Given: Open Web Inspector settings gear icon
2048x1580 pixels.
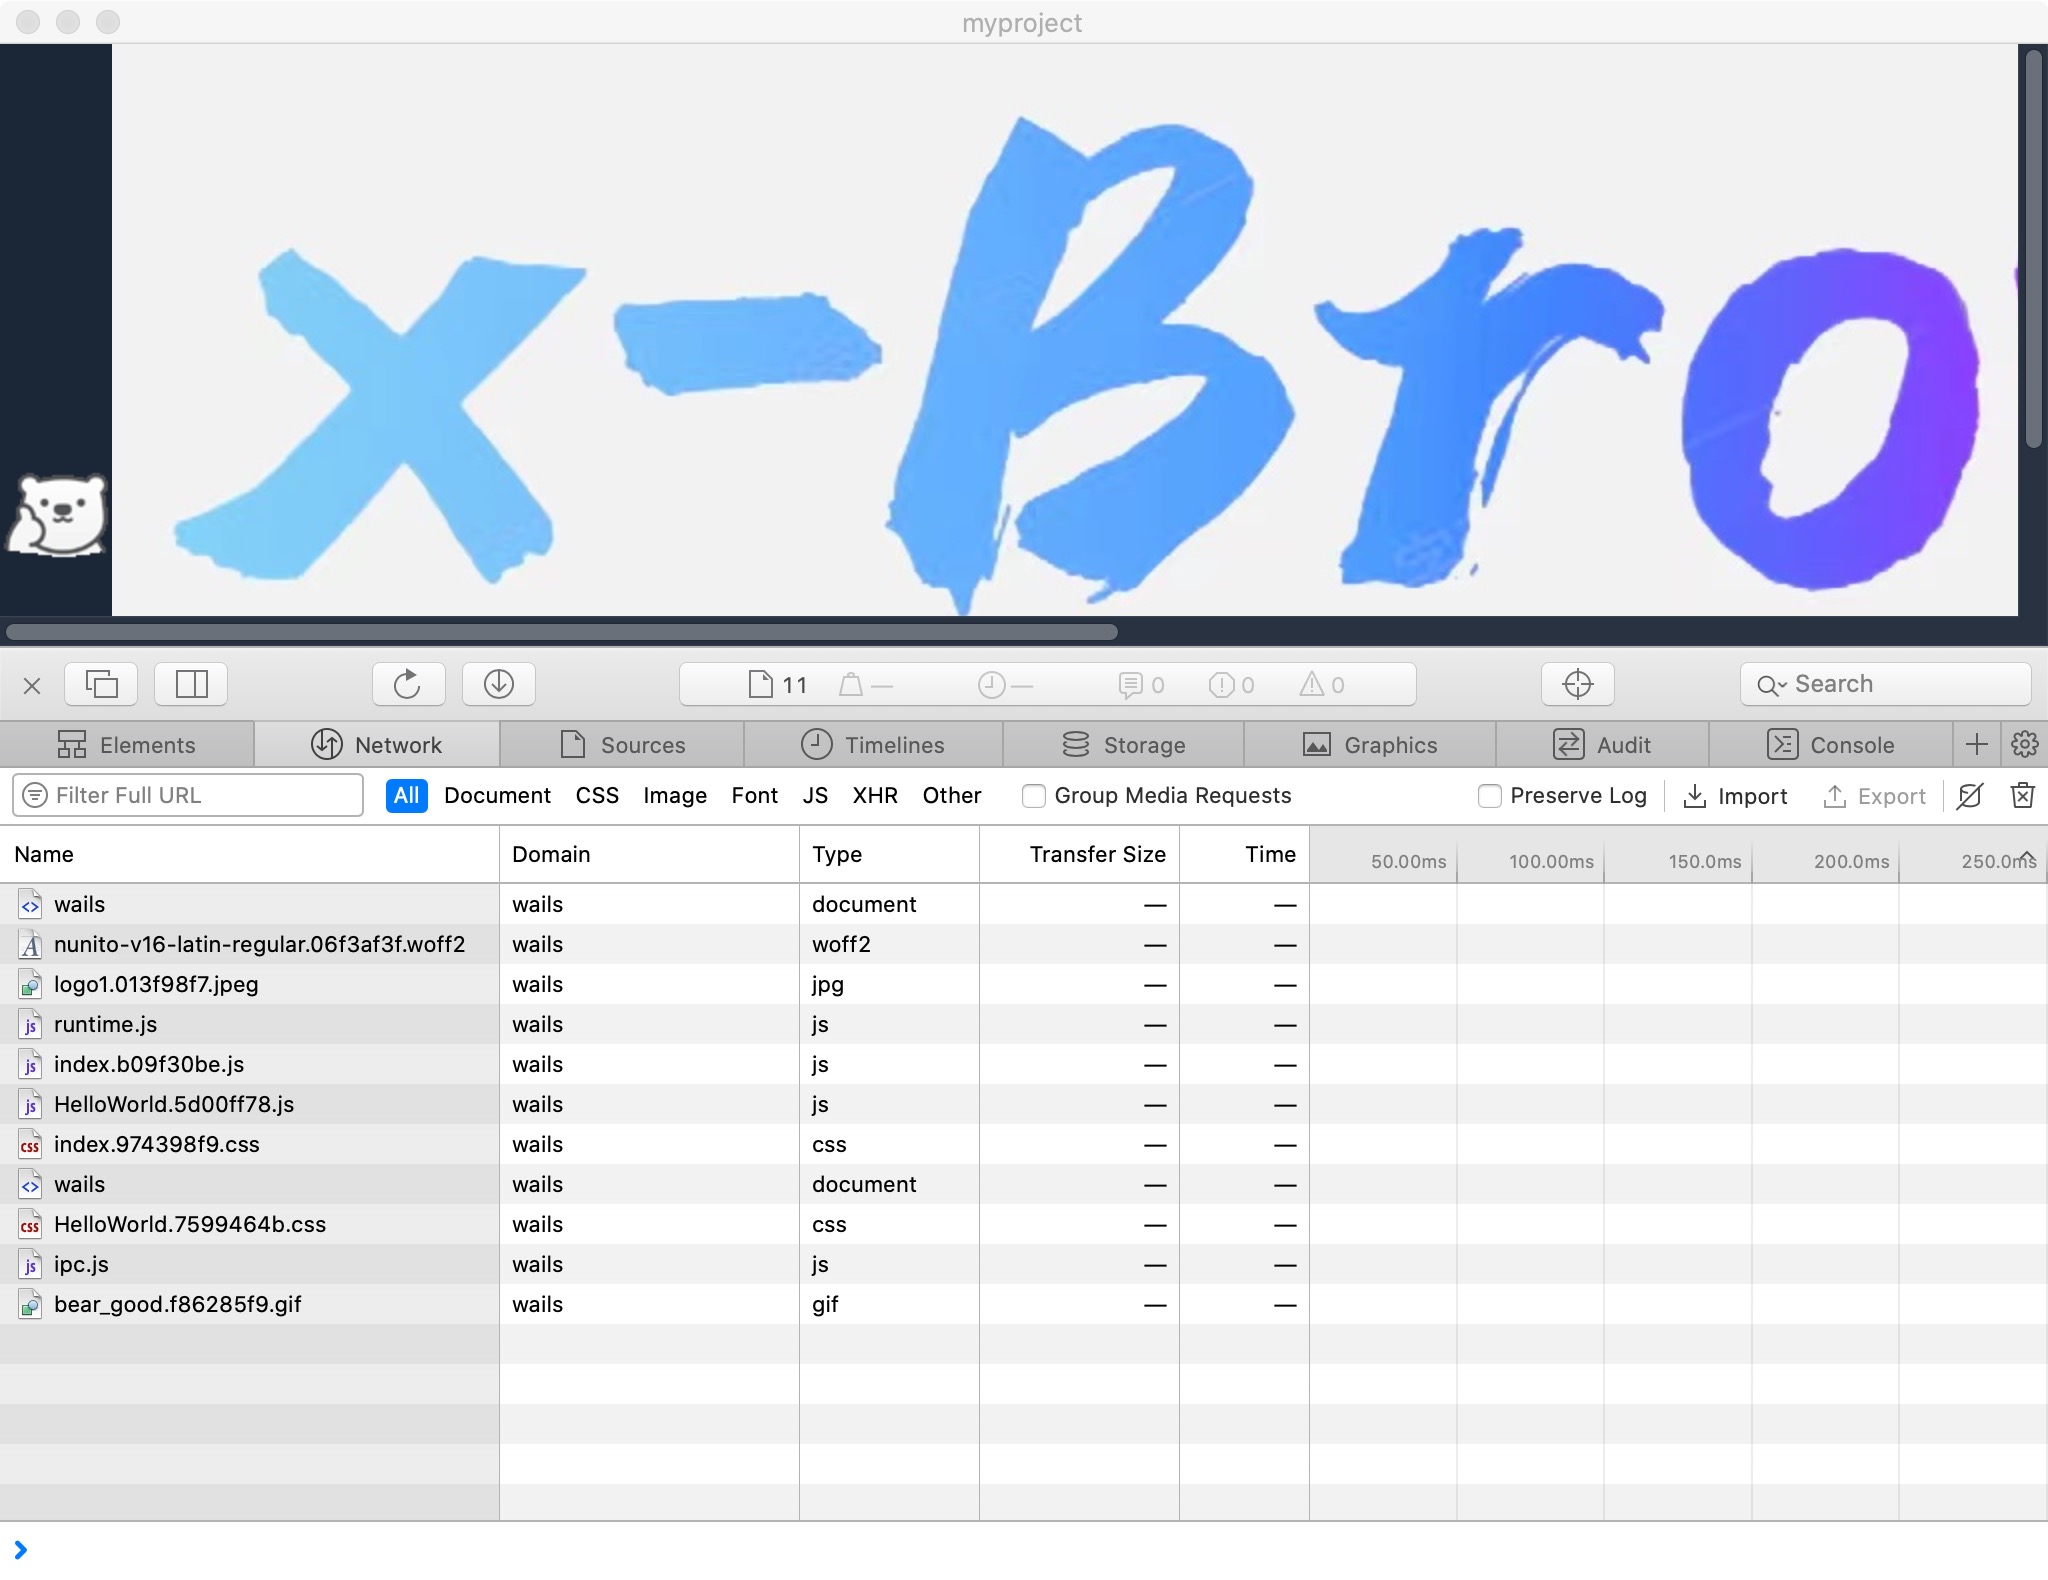Looking at the screenshot, I should click(2024, 744).
